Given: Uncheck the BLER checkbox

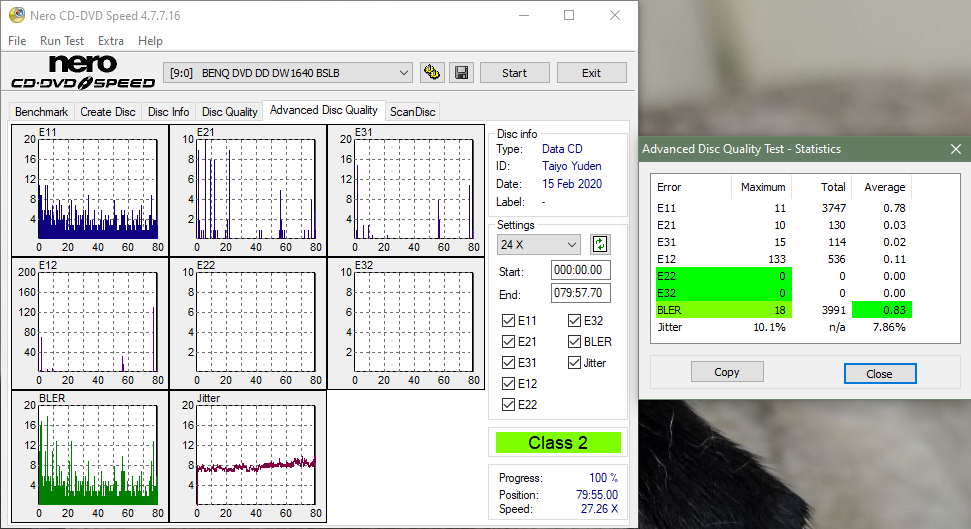Looking at the screenshot, I should click(574, 341).
